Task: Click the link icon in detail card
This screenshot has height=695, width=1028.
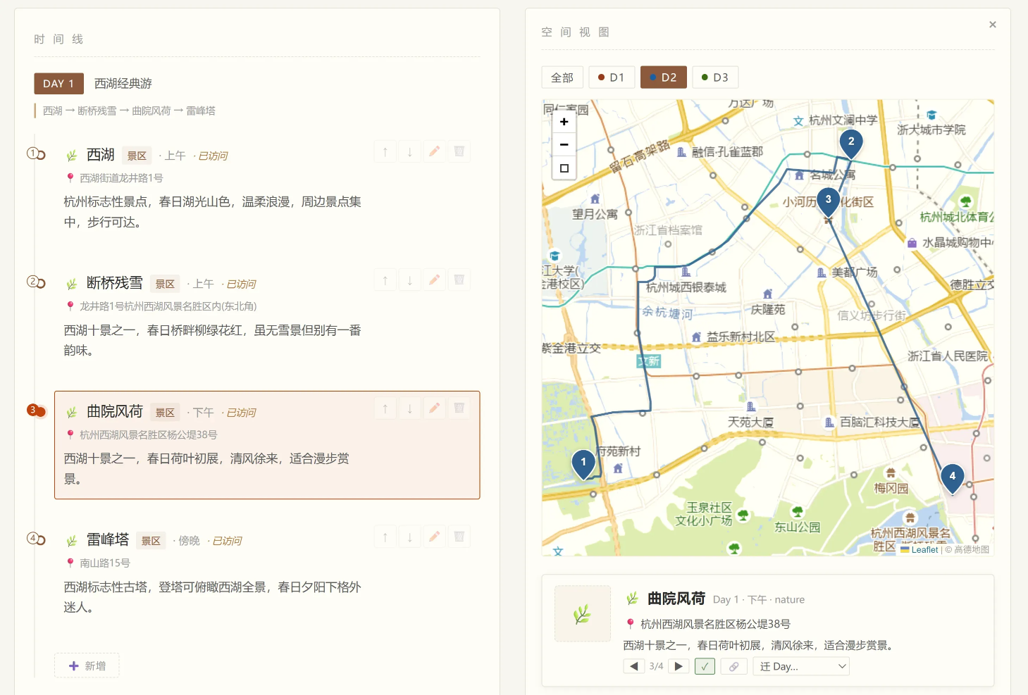Action: click(x=734, y=666)
